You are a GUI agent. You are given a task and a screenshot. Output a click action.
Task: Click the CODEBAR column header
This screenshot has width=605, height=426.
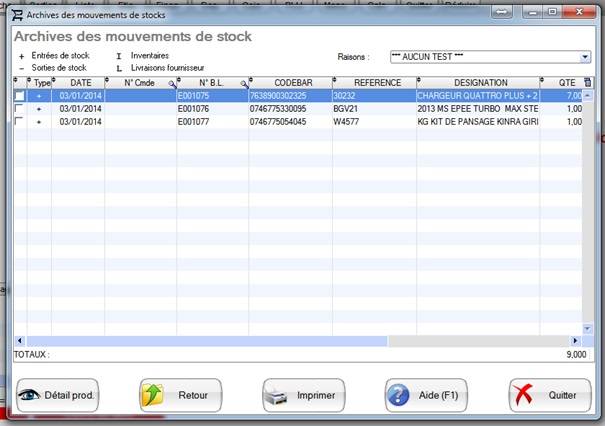coord(291,83)
